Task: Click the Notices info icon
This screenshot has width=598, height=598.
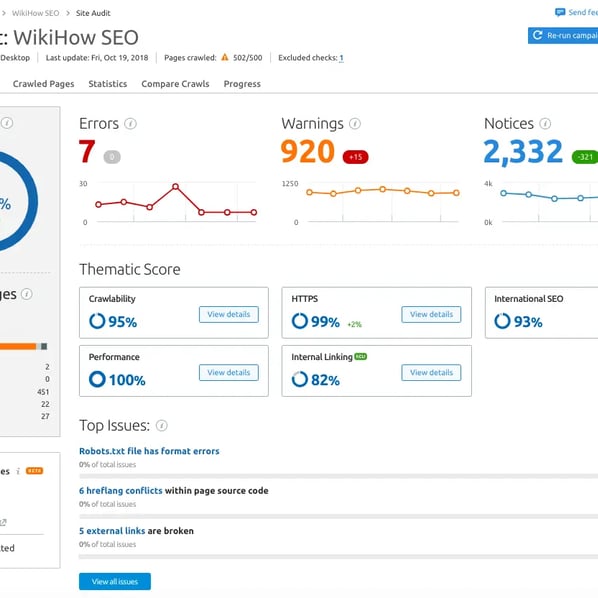Action: tap(545, 124)
